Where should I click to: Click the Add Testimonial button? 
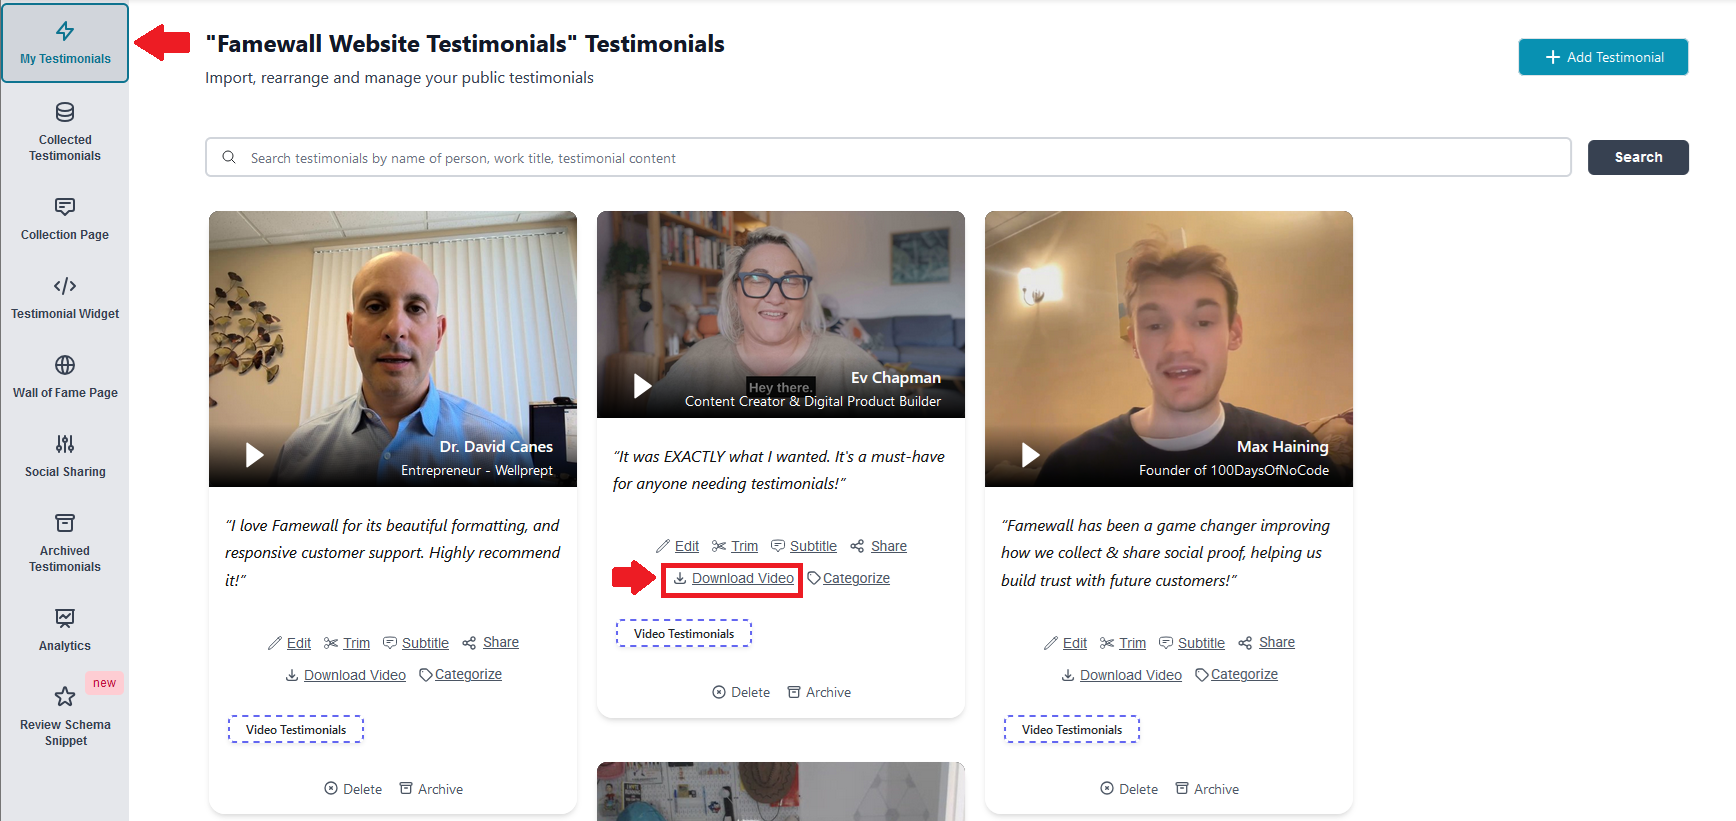point(1603,57)
